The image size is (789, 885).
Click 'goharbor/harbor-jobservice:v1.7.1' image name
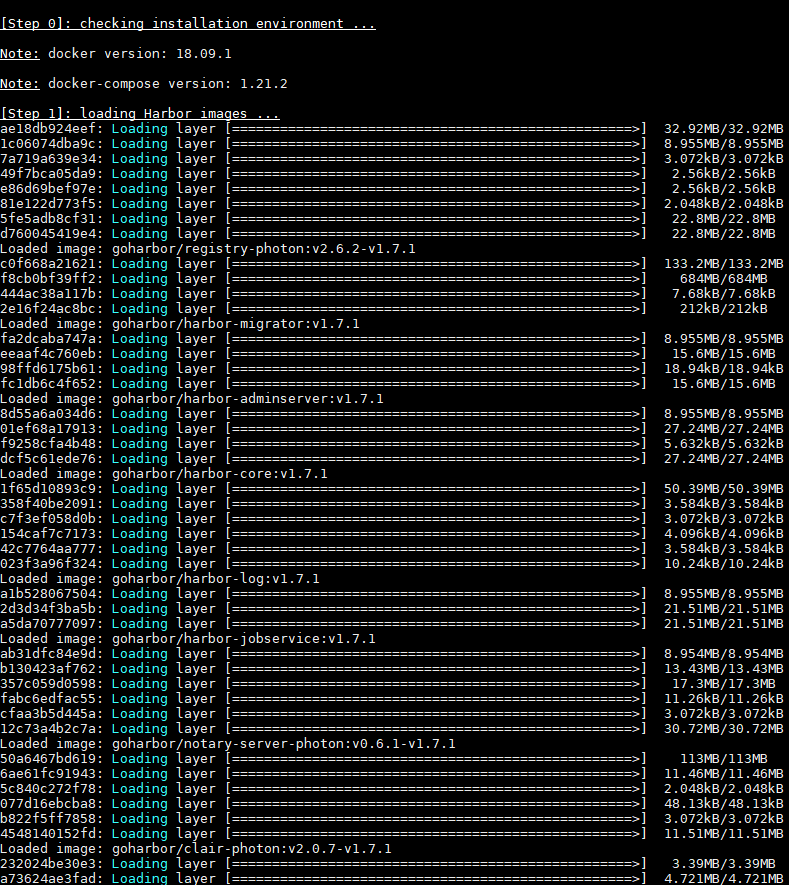tap(244, 639)
